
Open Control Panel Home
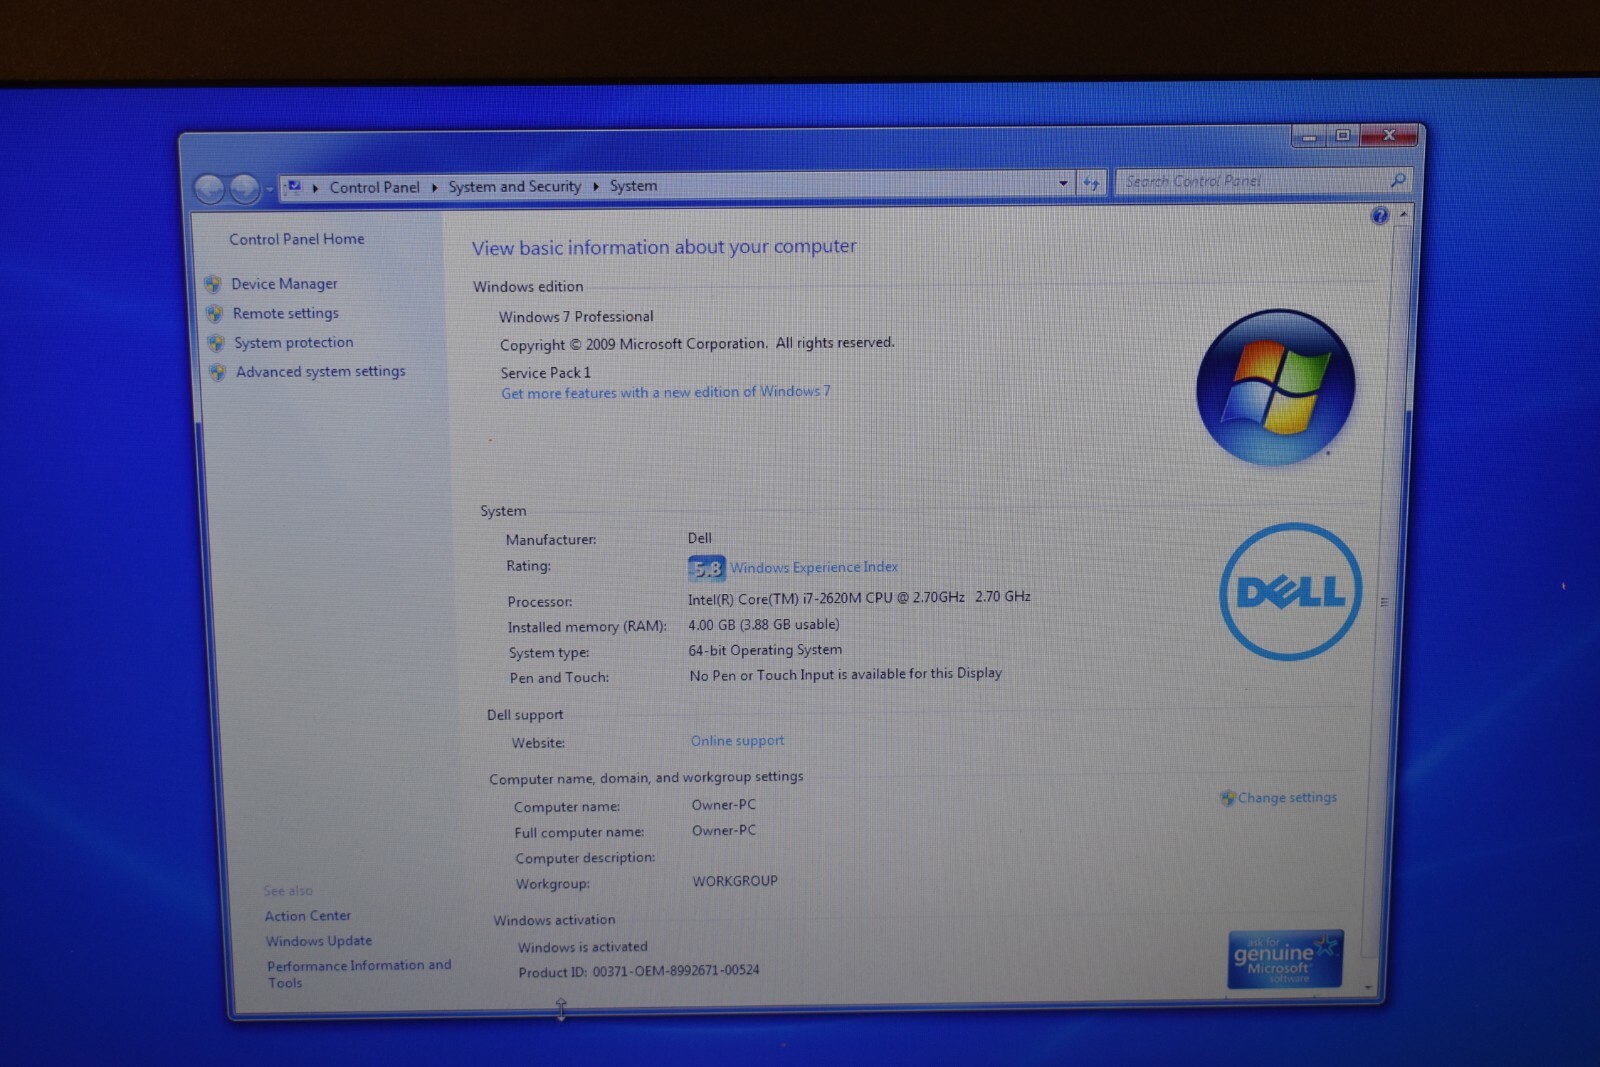click(296, 239)
